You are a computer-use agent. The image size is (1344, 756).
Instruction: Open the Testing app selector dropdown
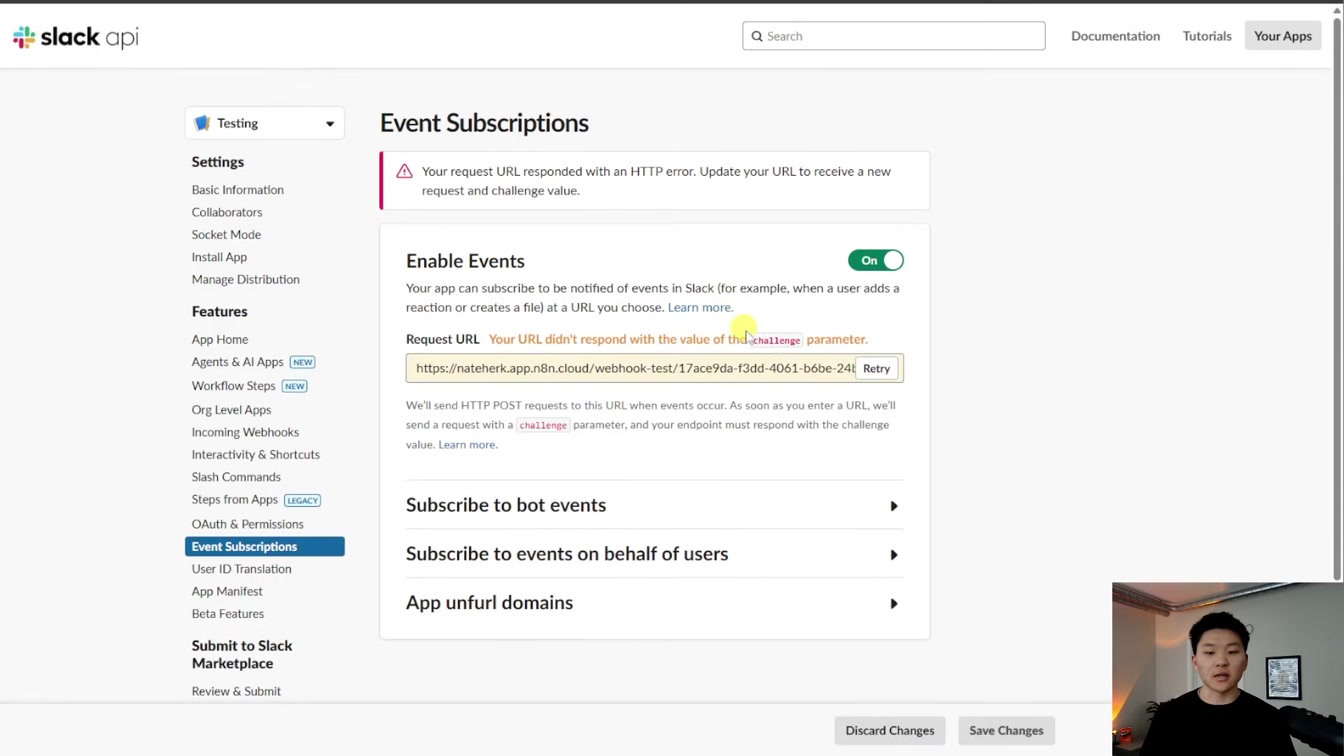click(x=265, y=123)
